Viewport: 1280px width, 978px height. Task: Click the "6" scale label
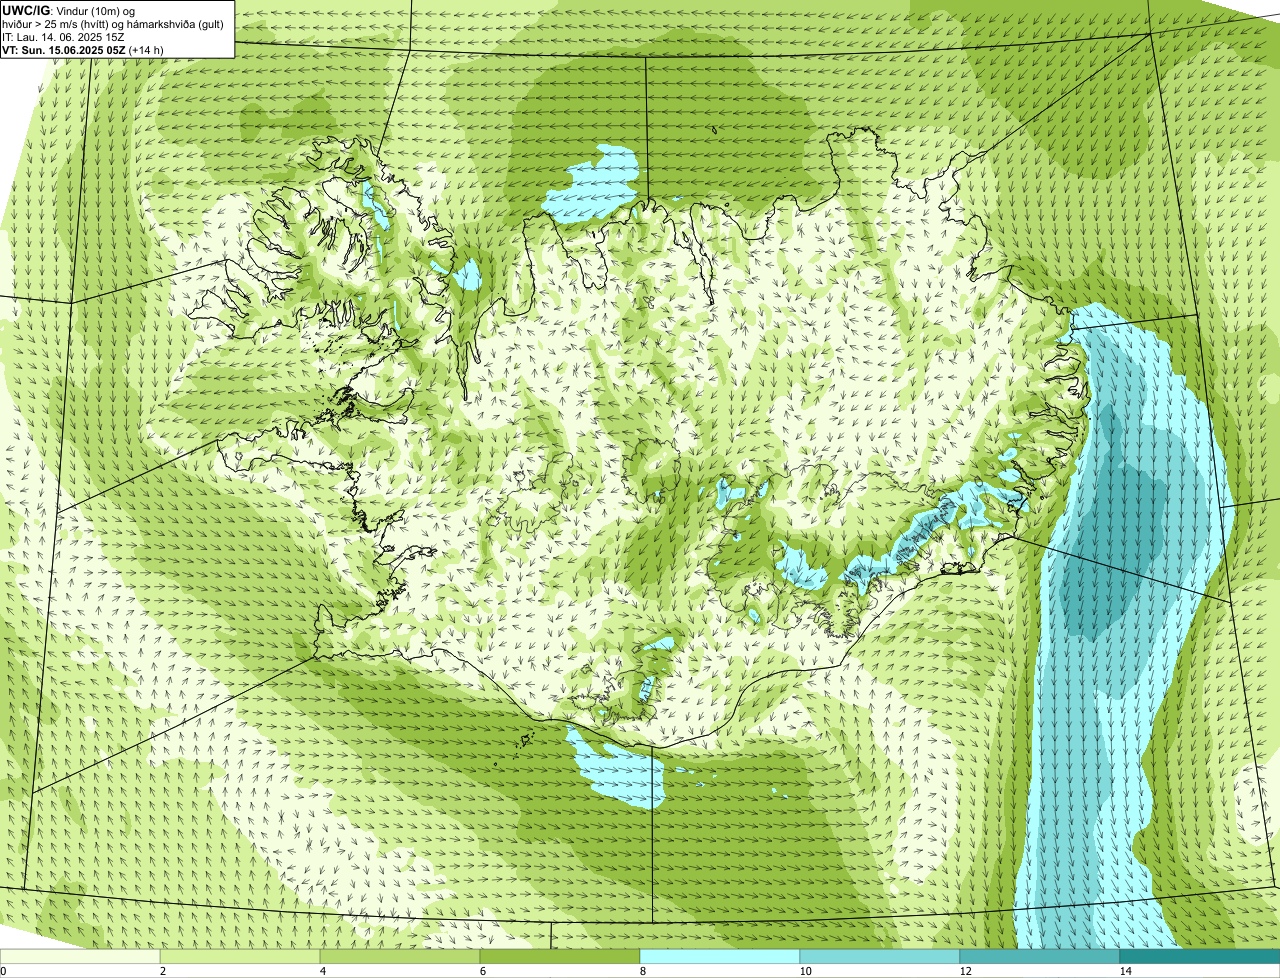482,971
